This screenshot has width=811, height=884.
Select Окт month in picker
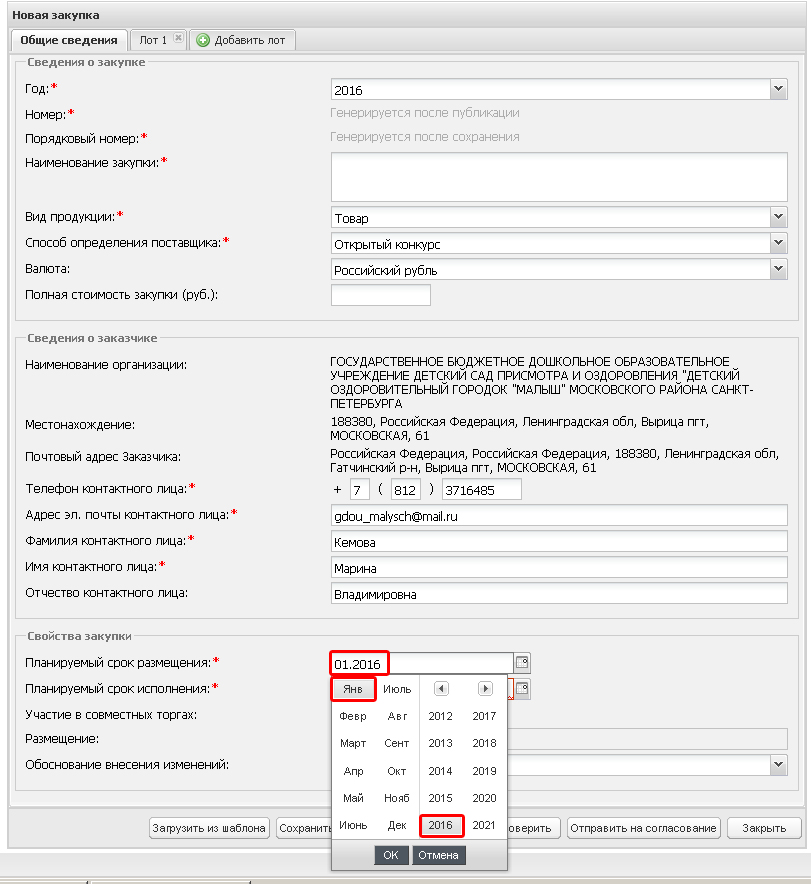[x=397, y=771]
